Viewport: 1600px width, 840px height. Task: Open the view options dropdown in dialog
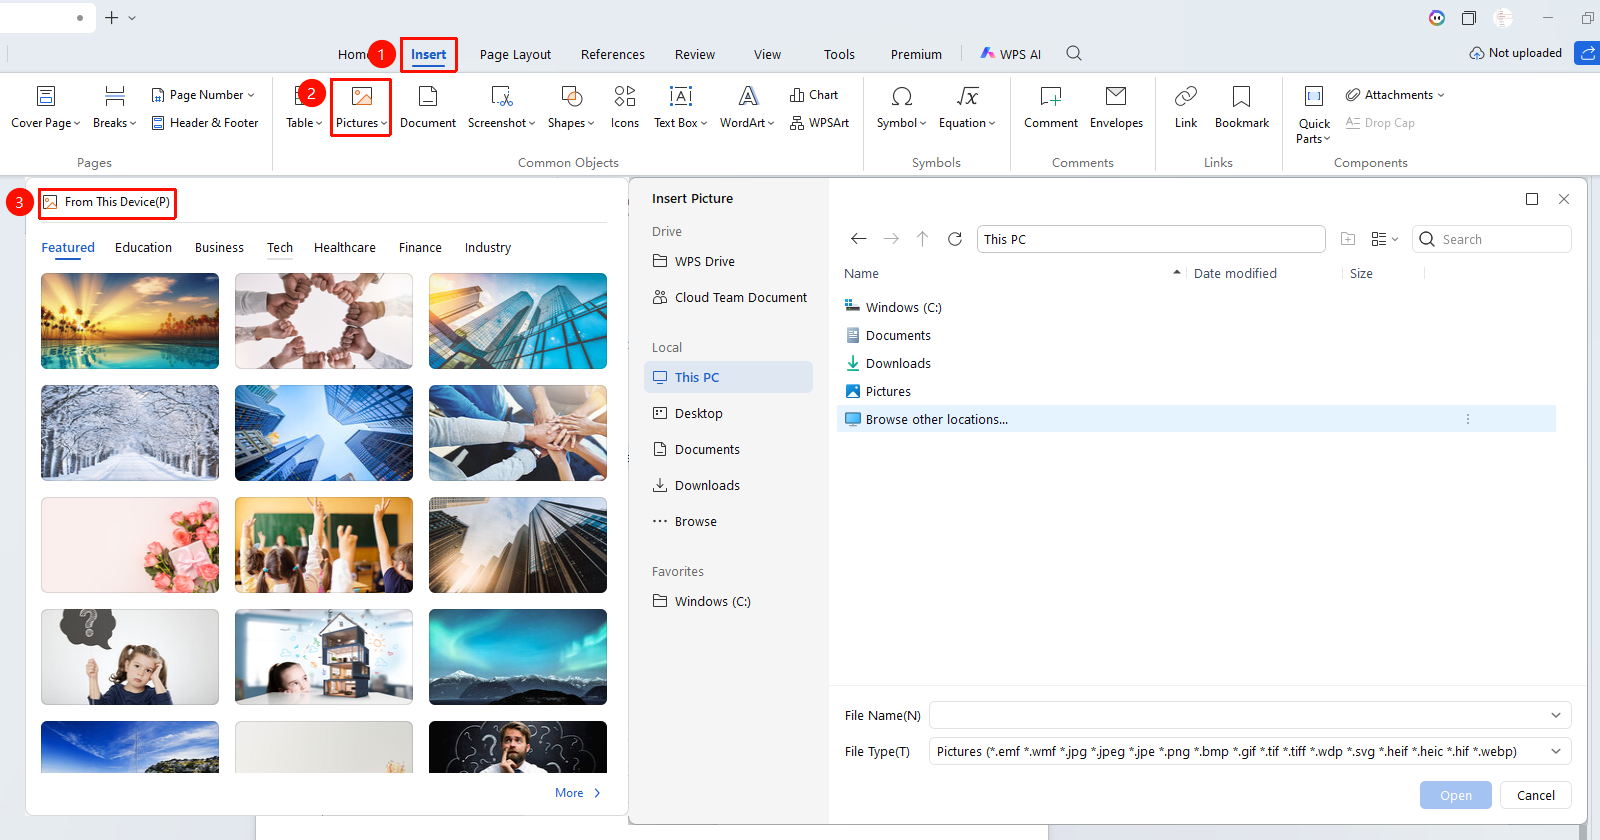(x=1385, y=239)
